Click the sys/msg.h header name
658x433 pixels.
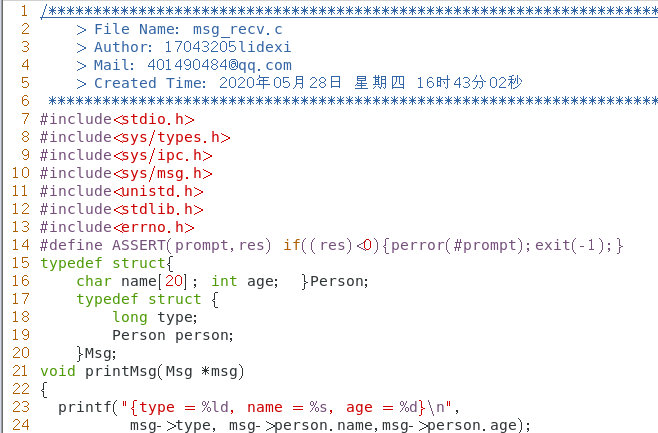163,173
